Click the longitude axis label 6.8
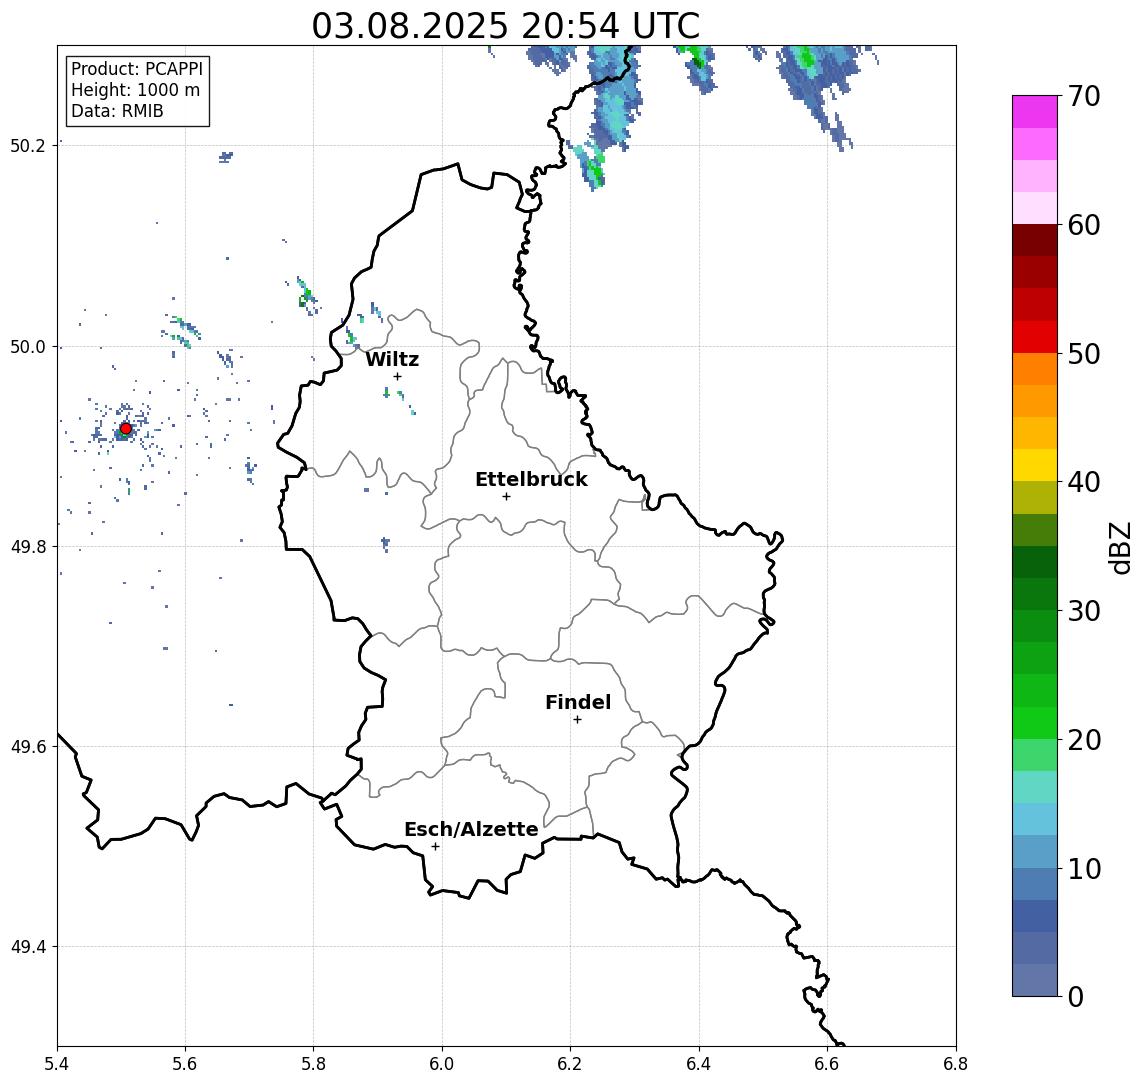The width and height of the screenshot is (1145, 1084). point(956,1064)
